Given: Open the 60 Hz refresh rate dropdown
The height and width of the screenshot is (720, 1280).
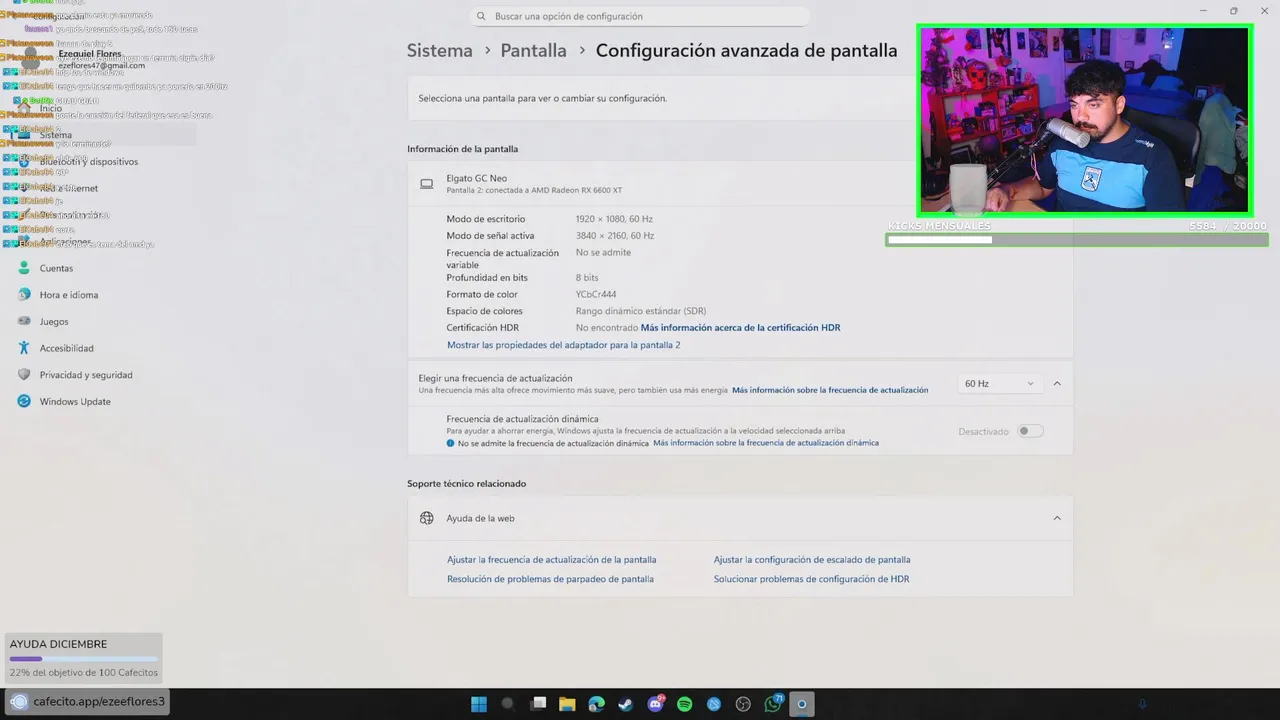Looking at the screenshot, I should [1000, 384].
